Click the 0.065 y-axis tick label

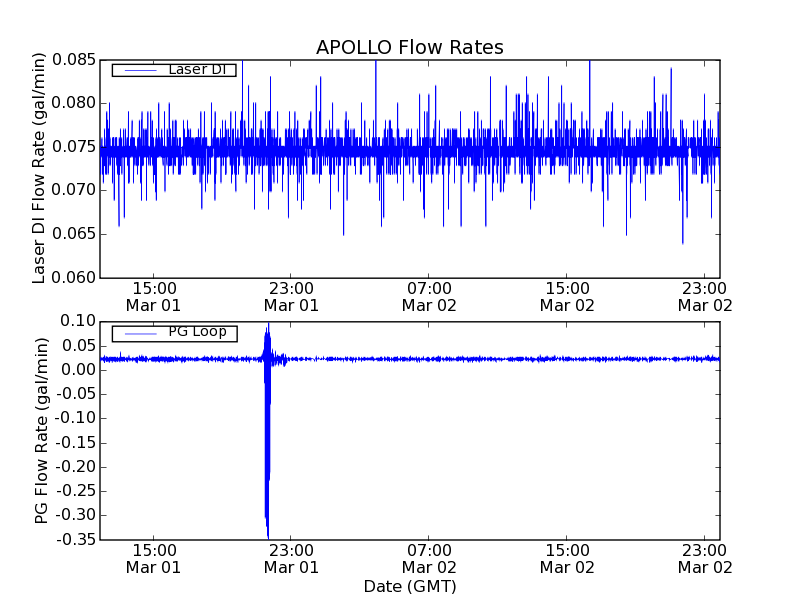(74, 234)
